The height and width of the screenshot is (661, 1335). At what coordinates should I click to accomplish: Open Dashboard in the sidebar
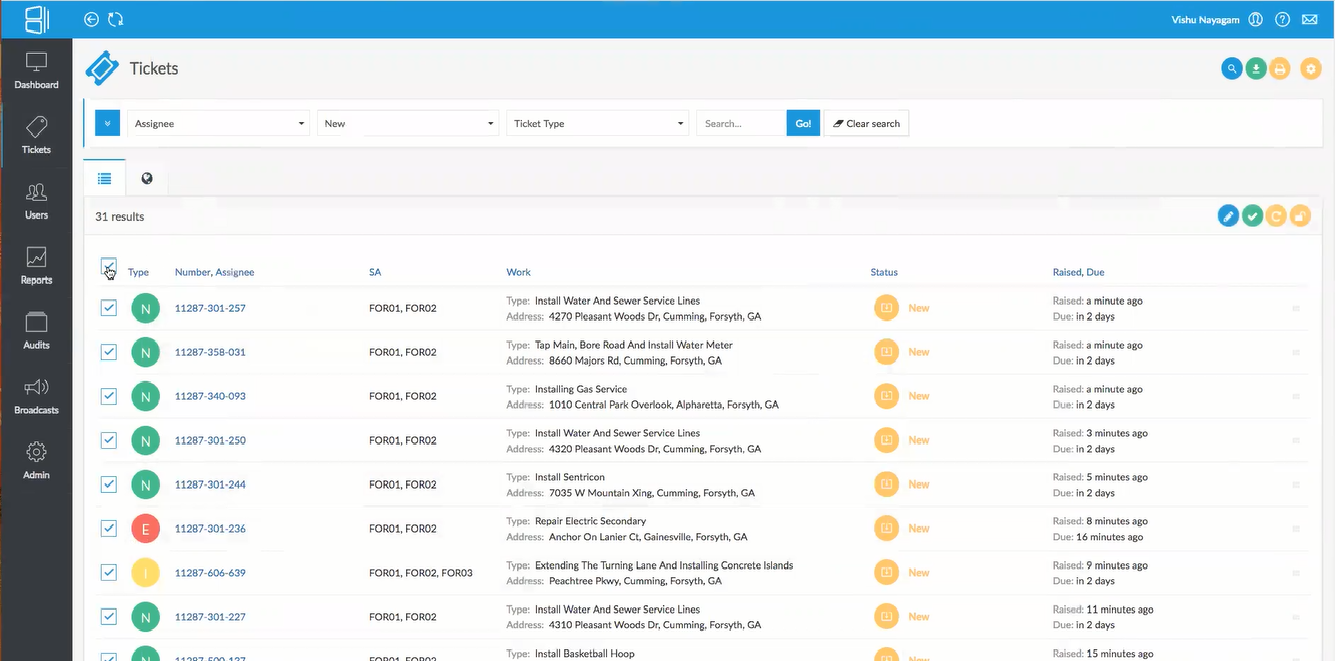click(36, 71)
